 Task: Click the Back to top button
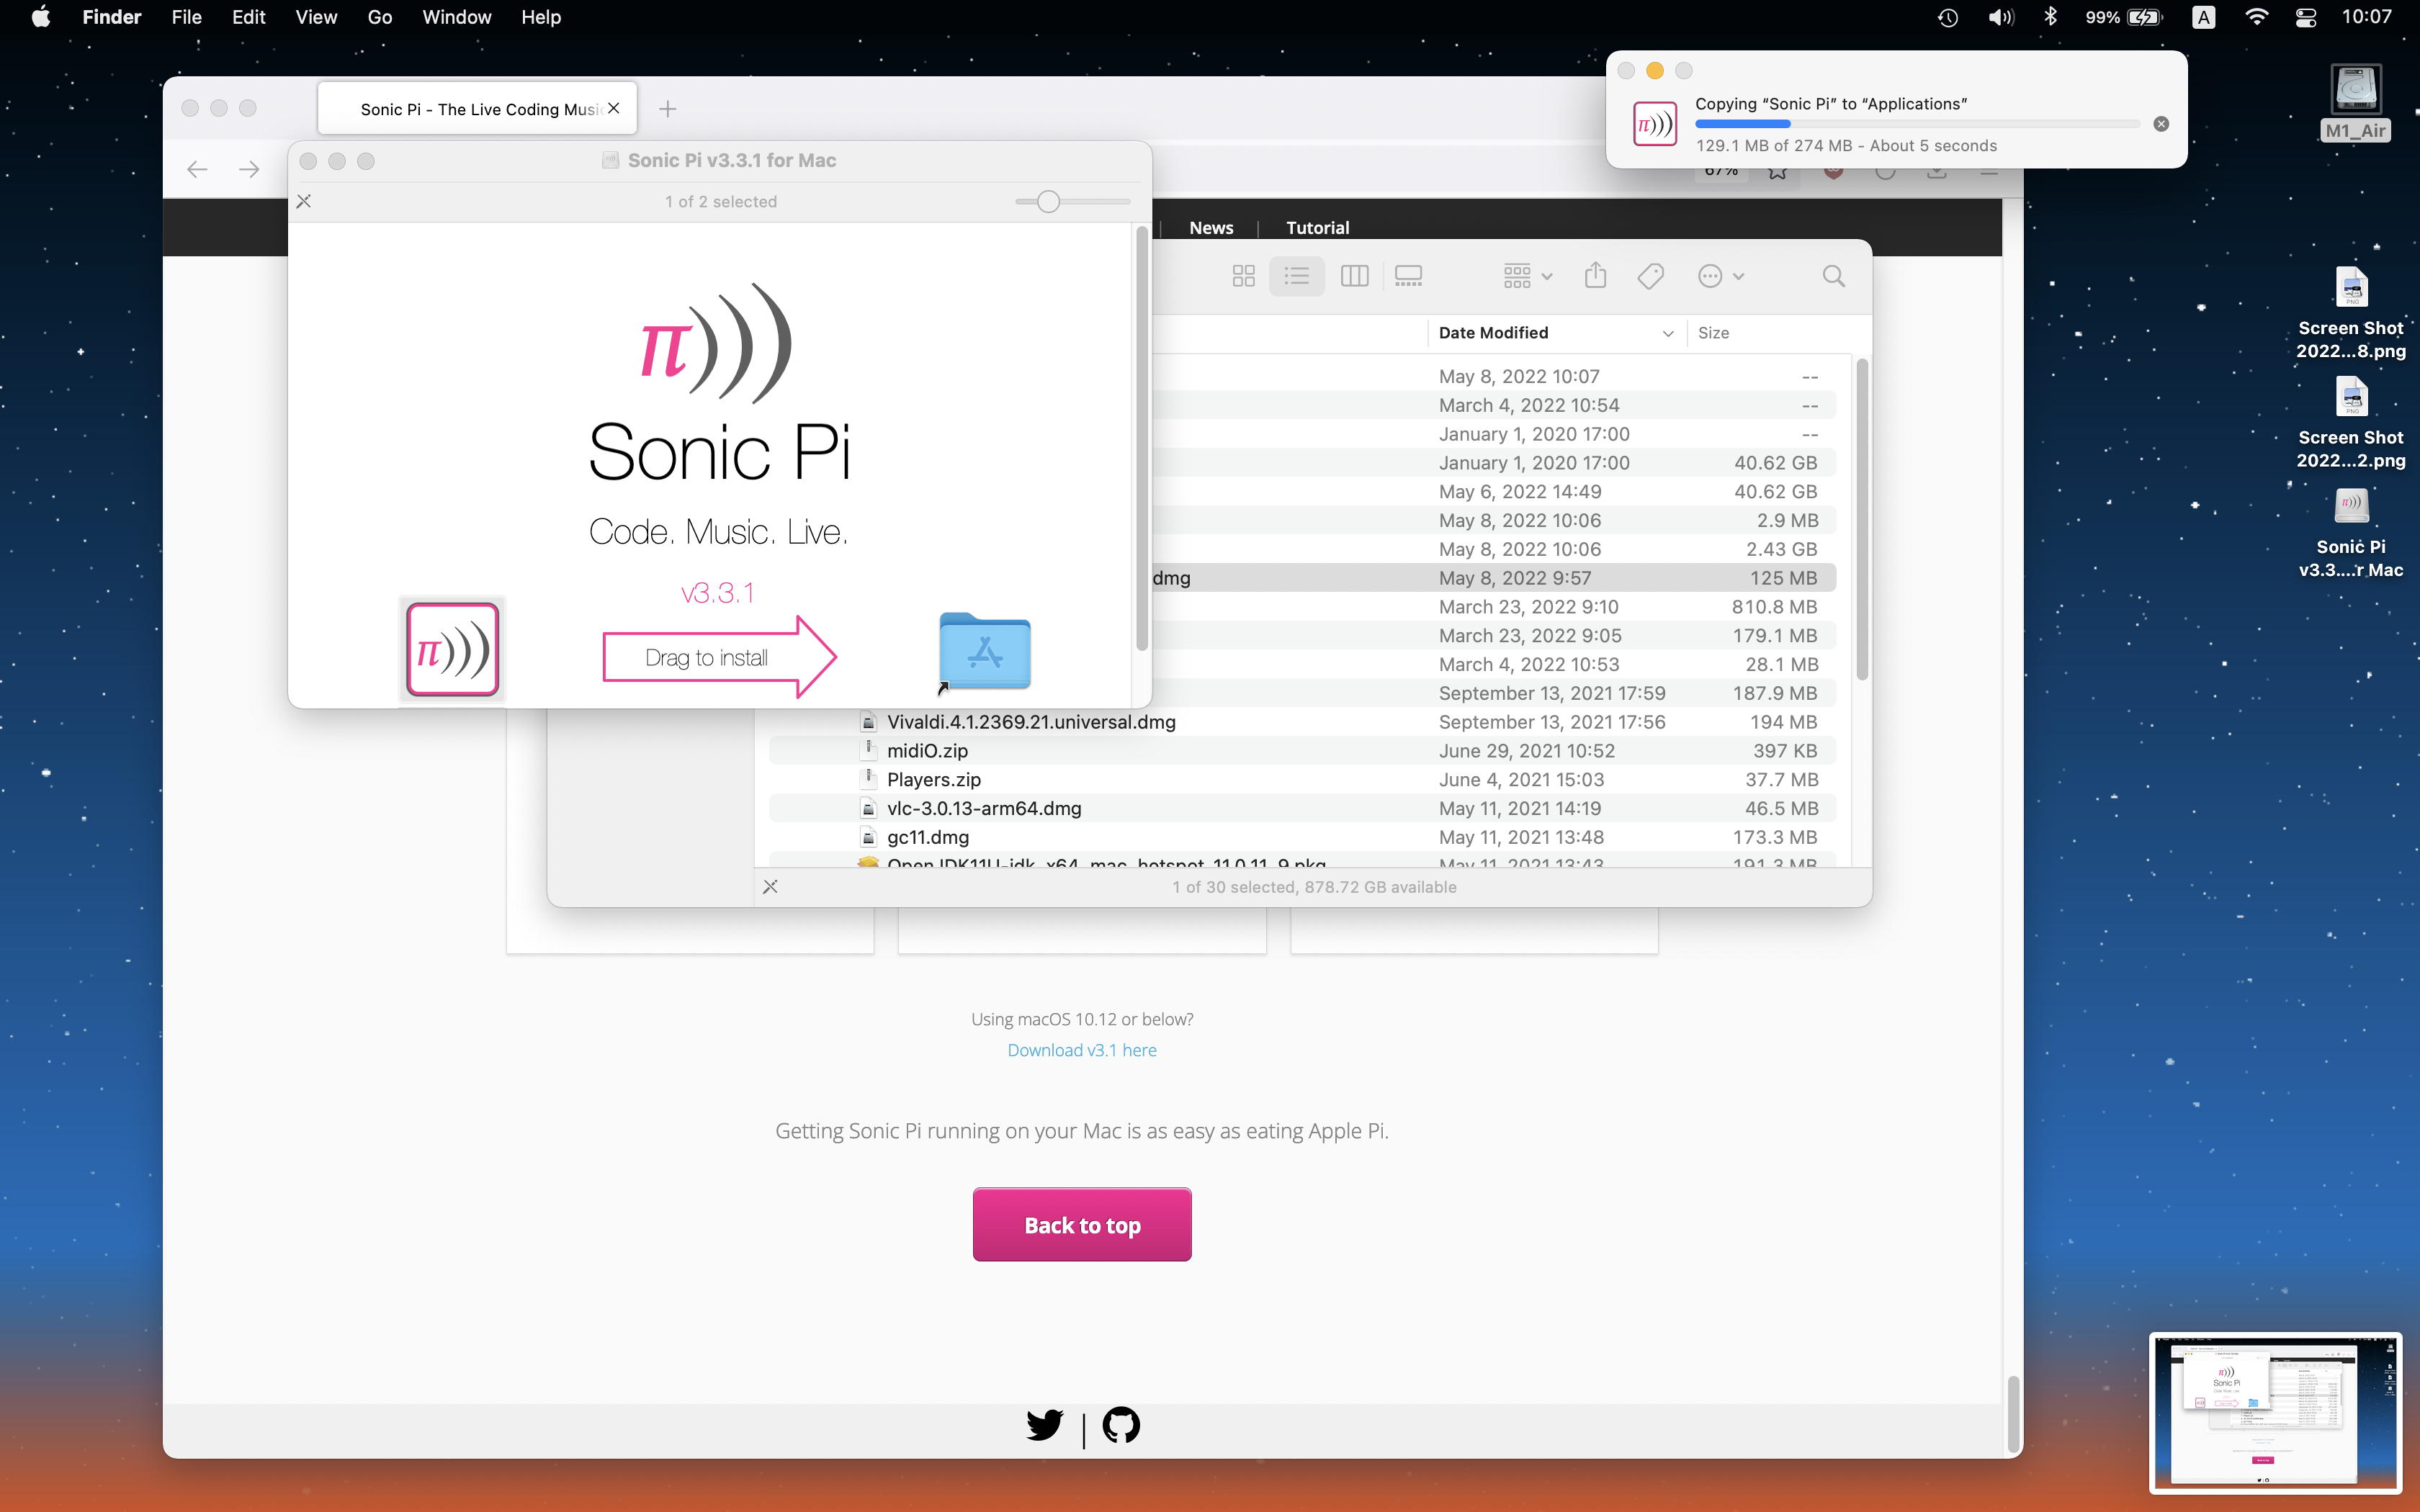[x=1082, y=1224]
